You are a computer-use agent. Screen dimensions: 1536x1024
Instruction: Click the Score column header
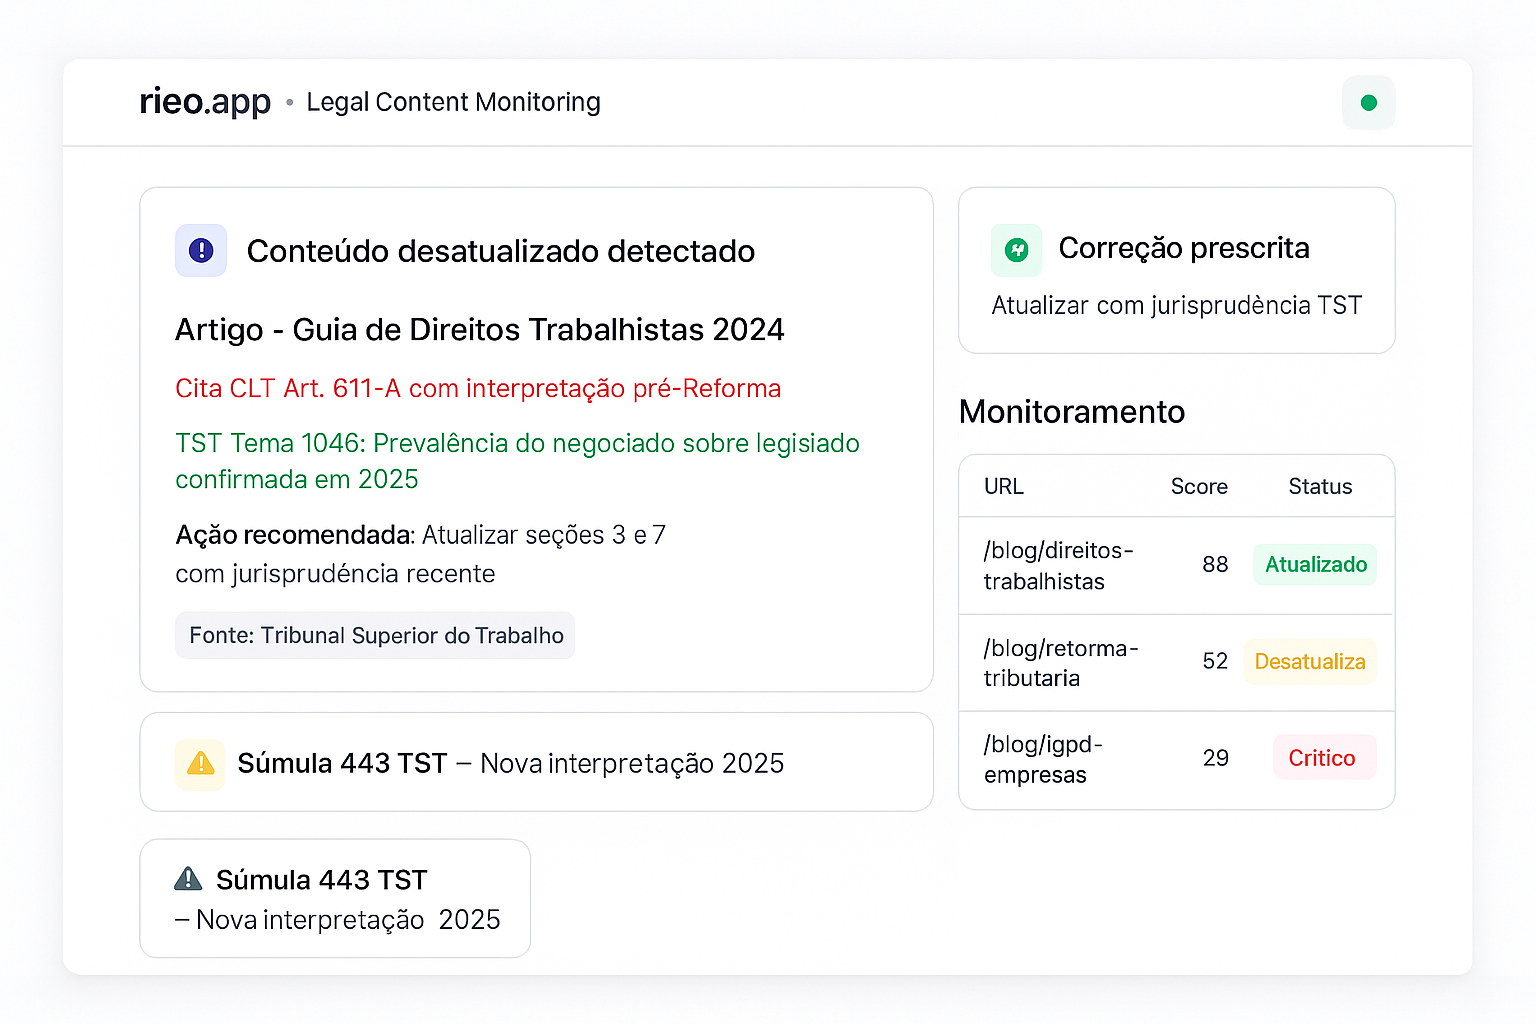click(1199, 486)
